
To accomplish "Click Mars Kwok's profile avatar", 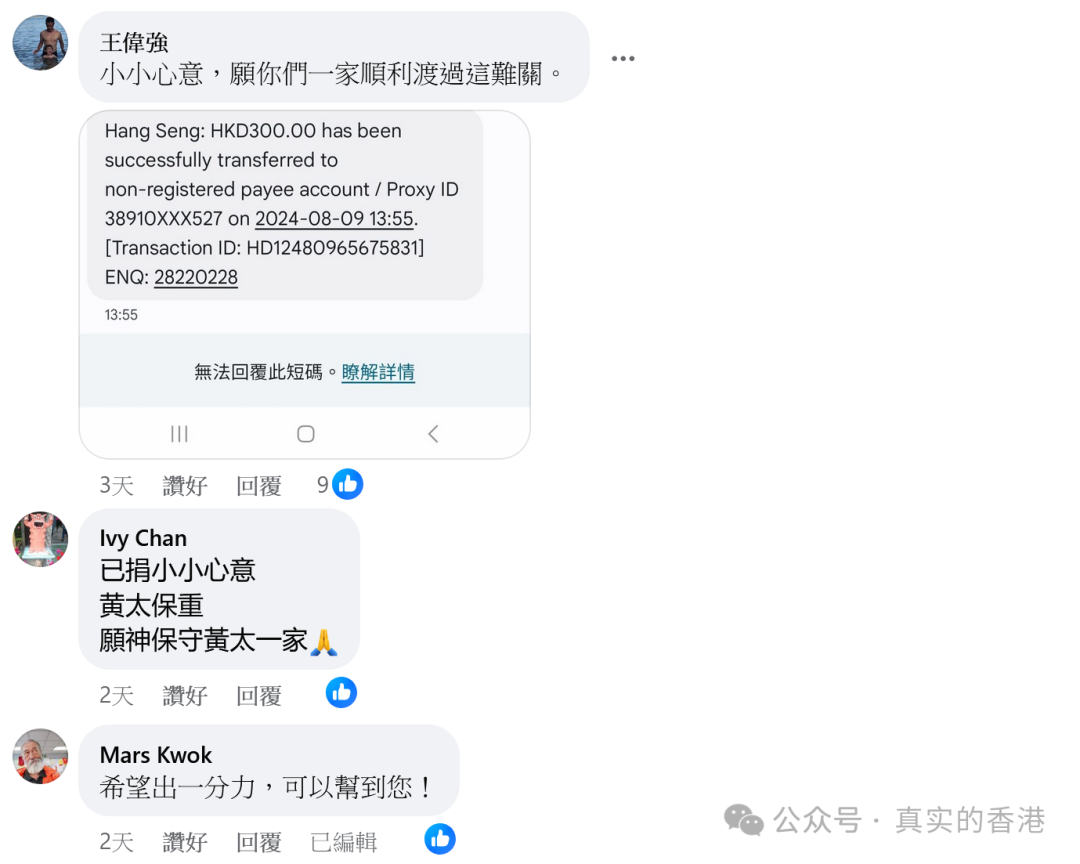I will pos(41,756).
